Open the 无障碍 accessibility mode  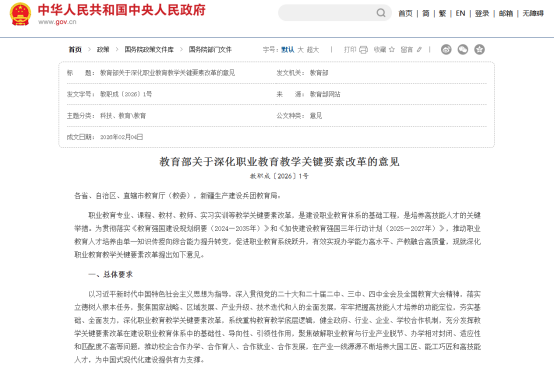click(533, 13)
